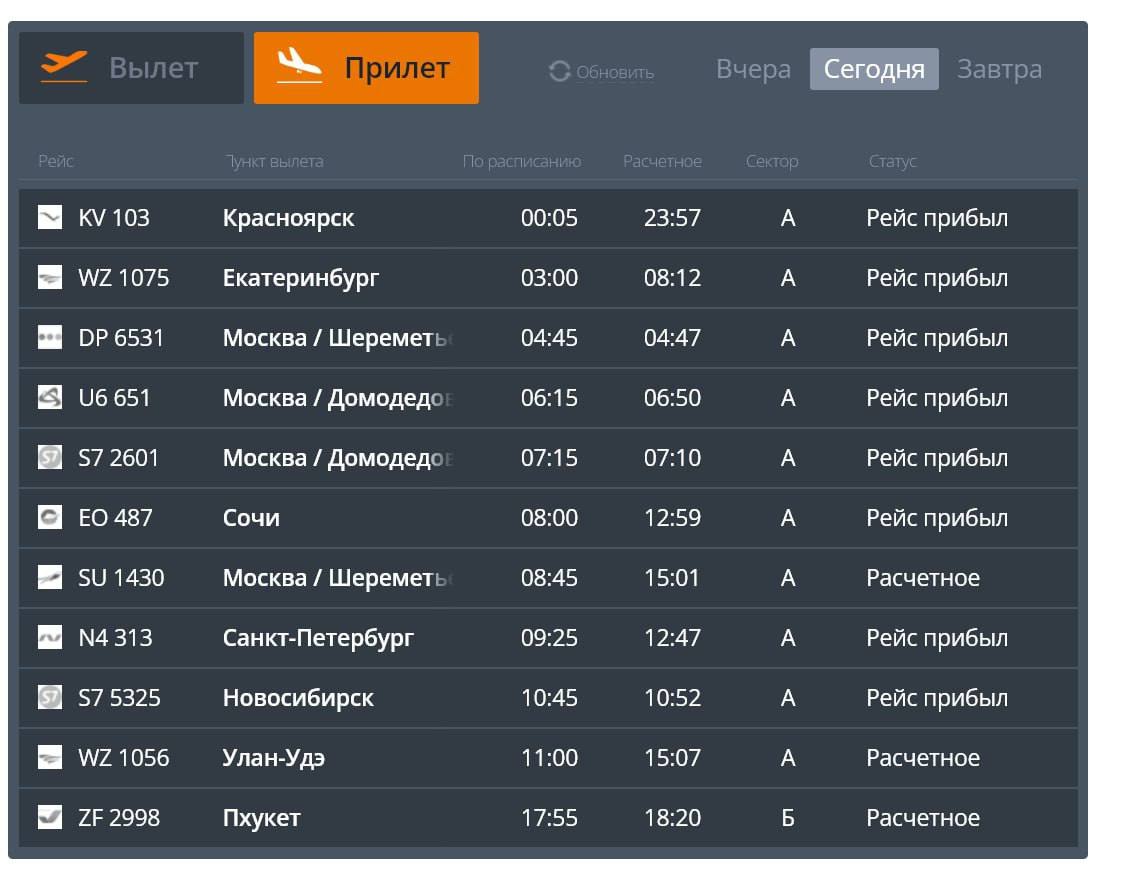The height and width of the screenshot is (871, 1124).
Task: Click airline logo next to WZ 1075
Action: click(x=50, y=278)
